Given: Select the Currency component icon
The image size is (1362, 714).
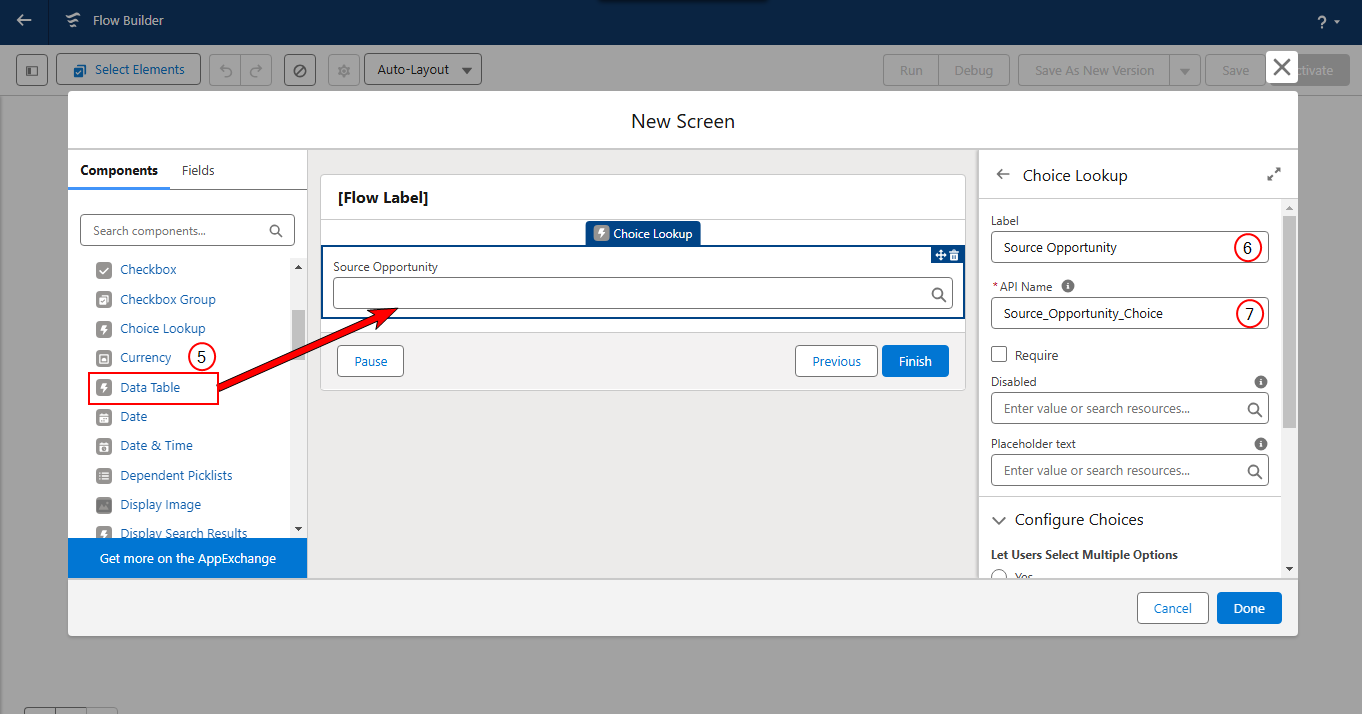Looking at the screenshot, I should [104, 358].
